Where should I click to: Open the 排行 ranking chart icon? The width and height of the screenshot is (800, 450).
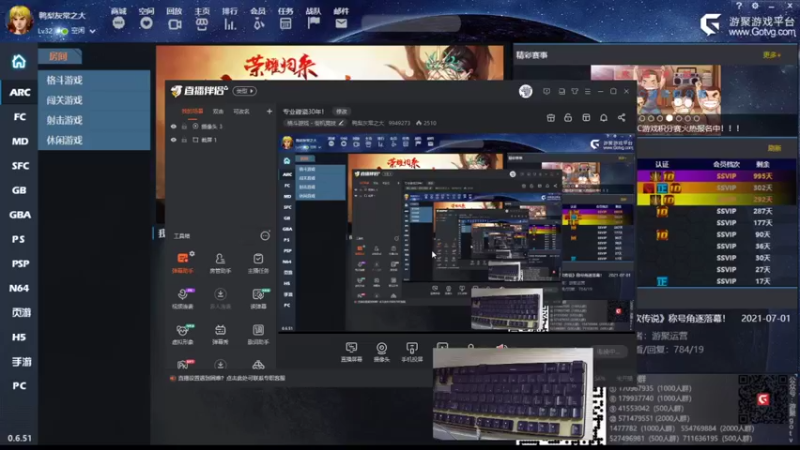click(230, 23)
